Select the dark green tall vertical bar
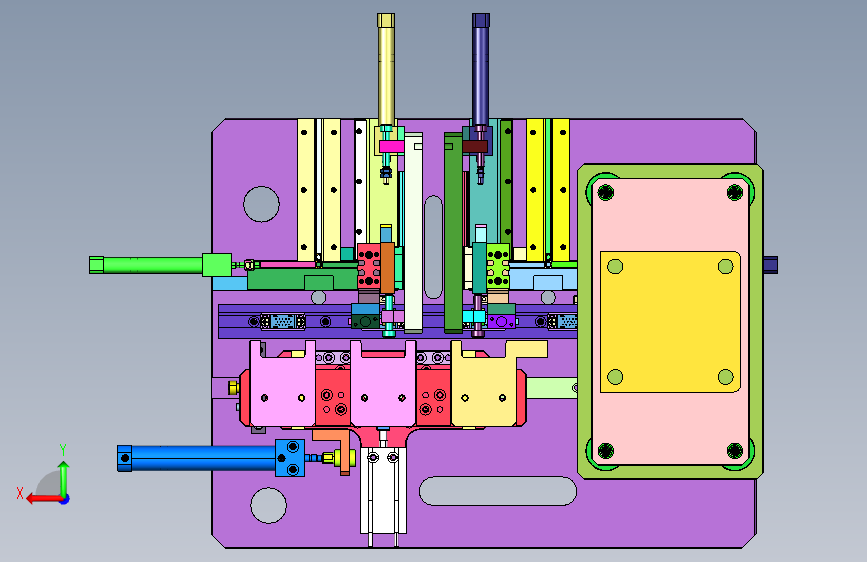The image size is (867, 562). click(x=453, y=232)
